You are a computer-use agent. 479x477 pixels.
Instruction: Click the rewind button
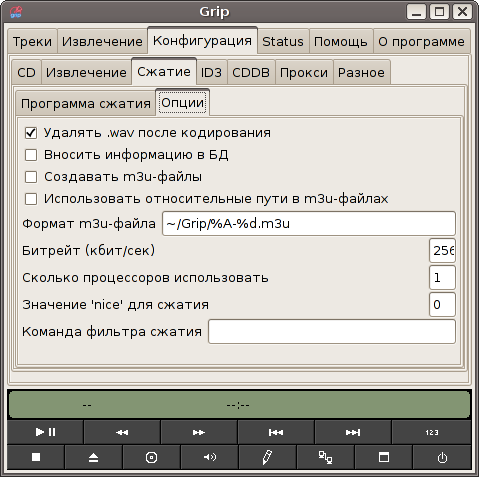click(x=122, y=432)
